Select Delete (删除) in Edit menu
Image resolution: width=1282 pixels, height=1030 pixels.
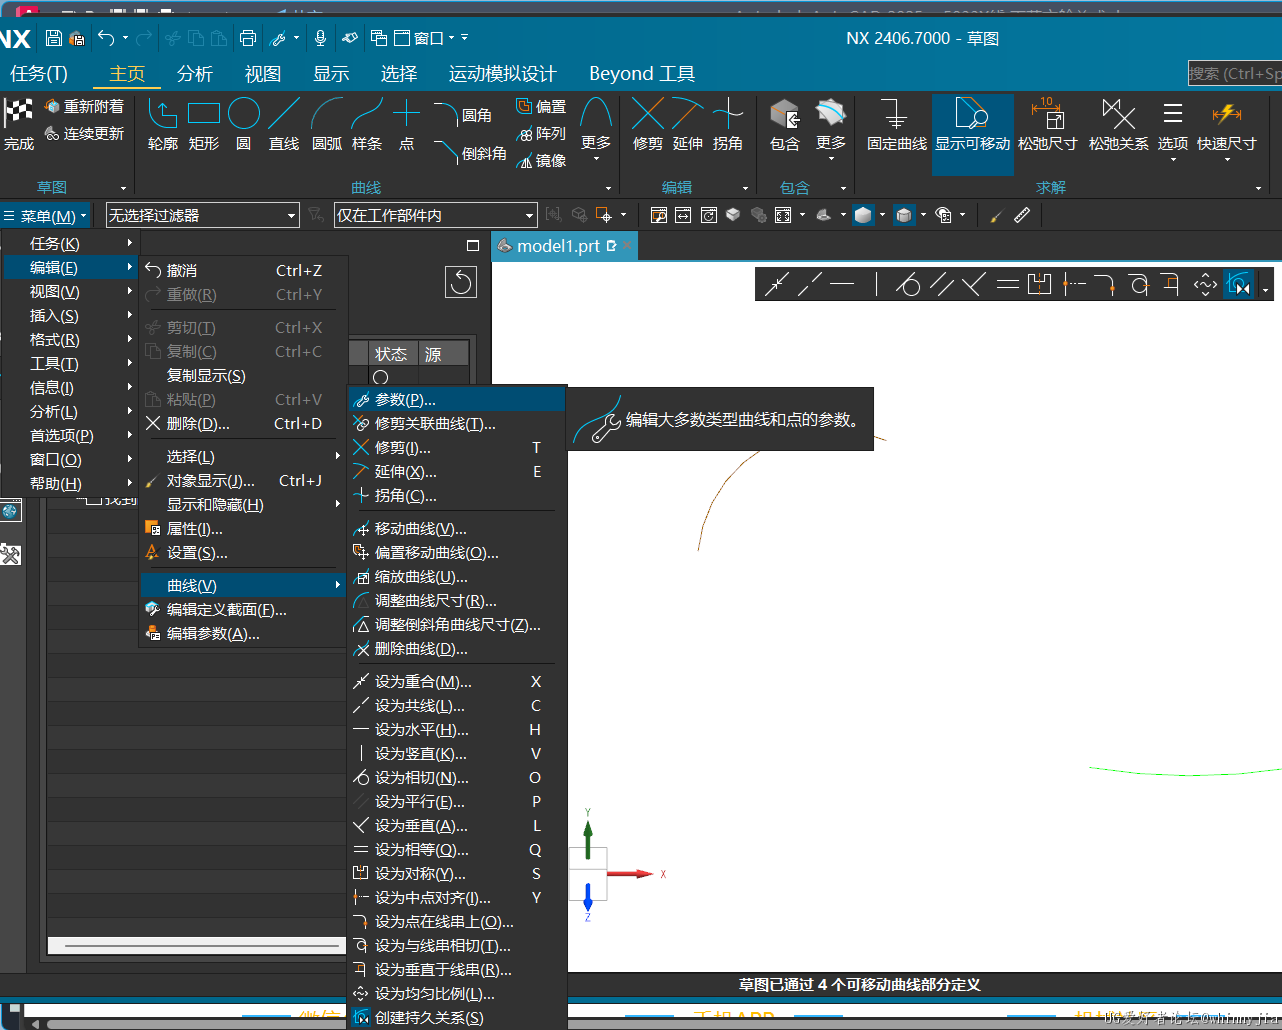242,424
